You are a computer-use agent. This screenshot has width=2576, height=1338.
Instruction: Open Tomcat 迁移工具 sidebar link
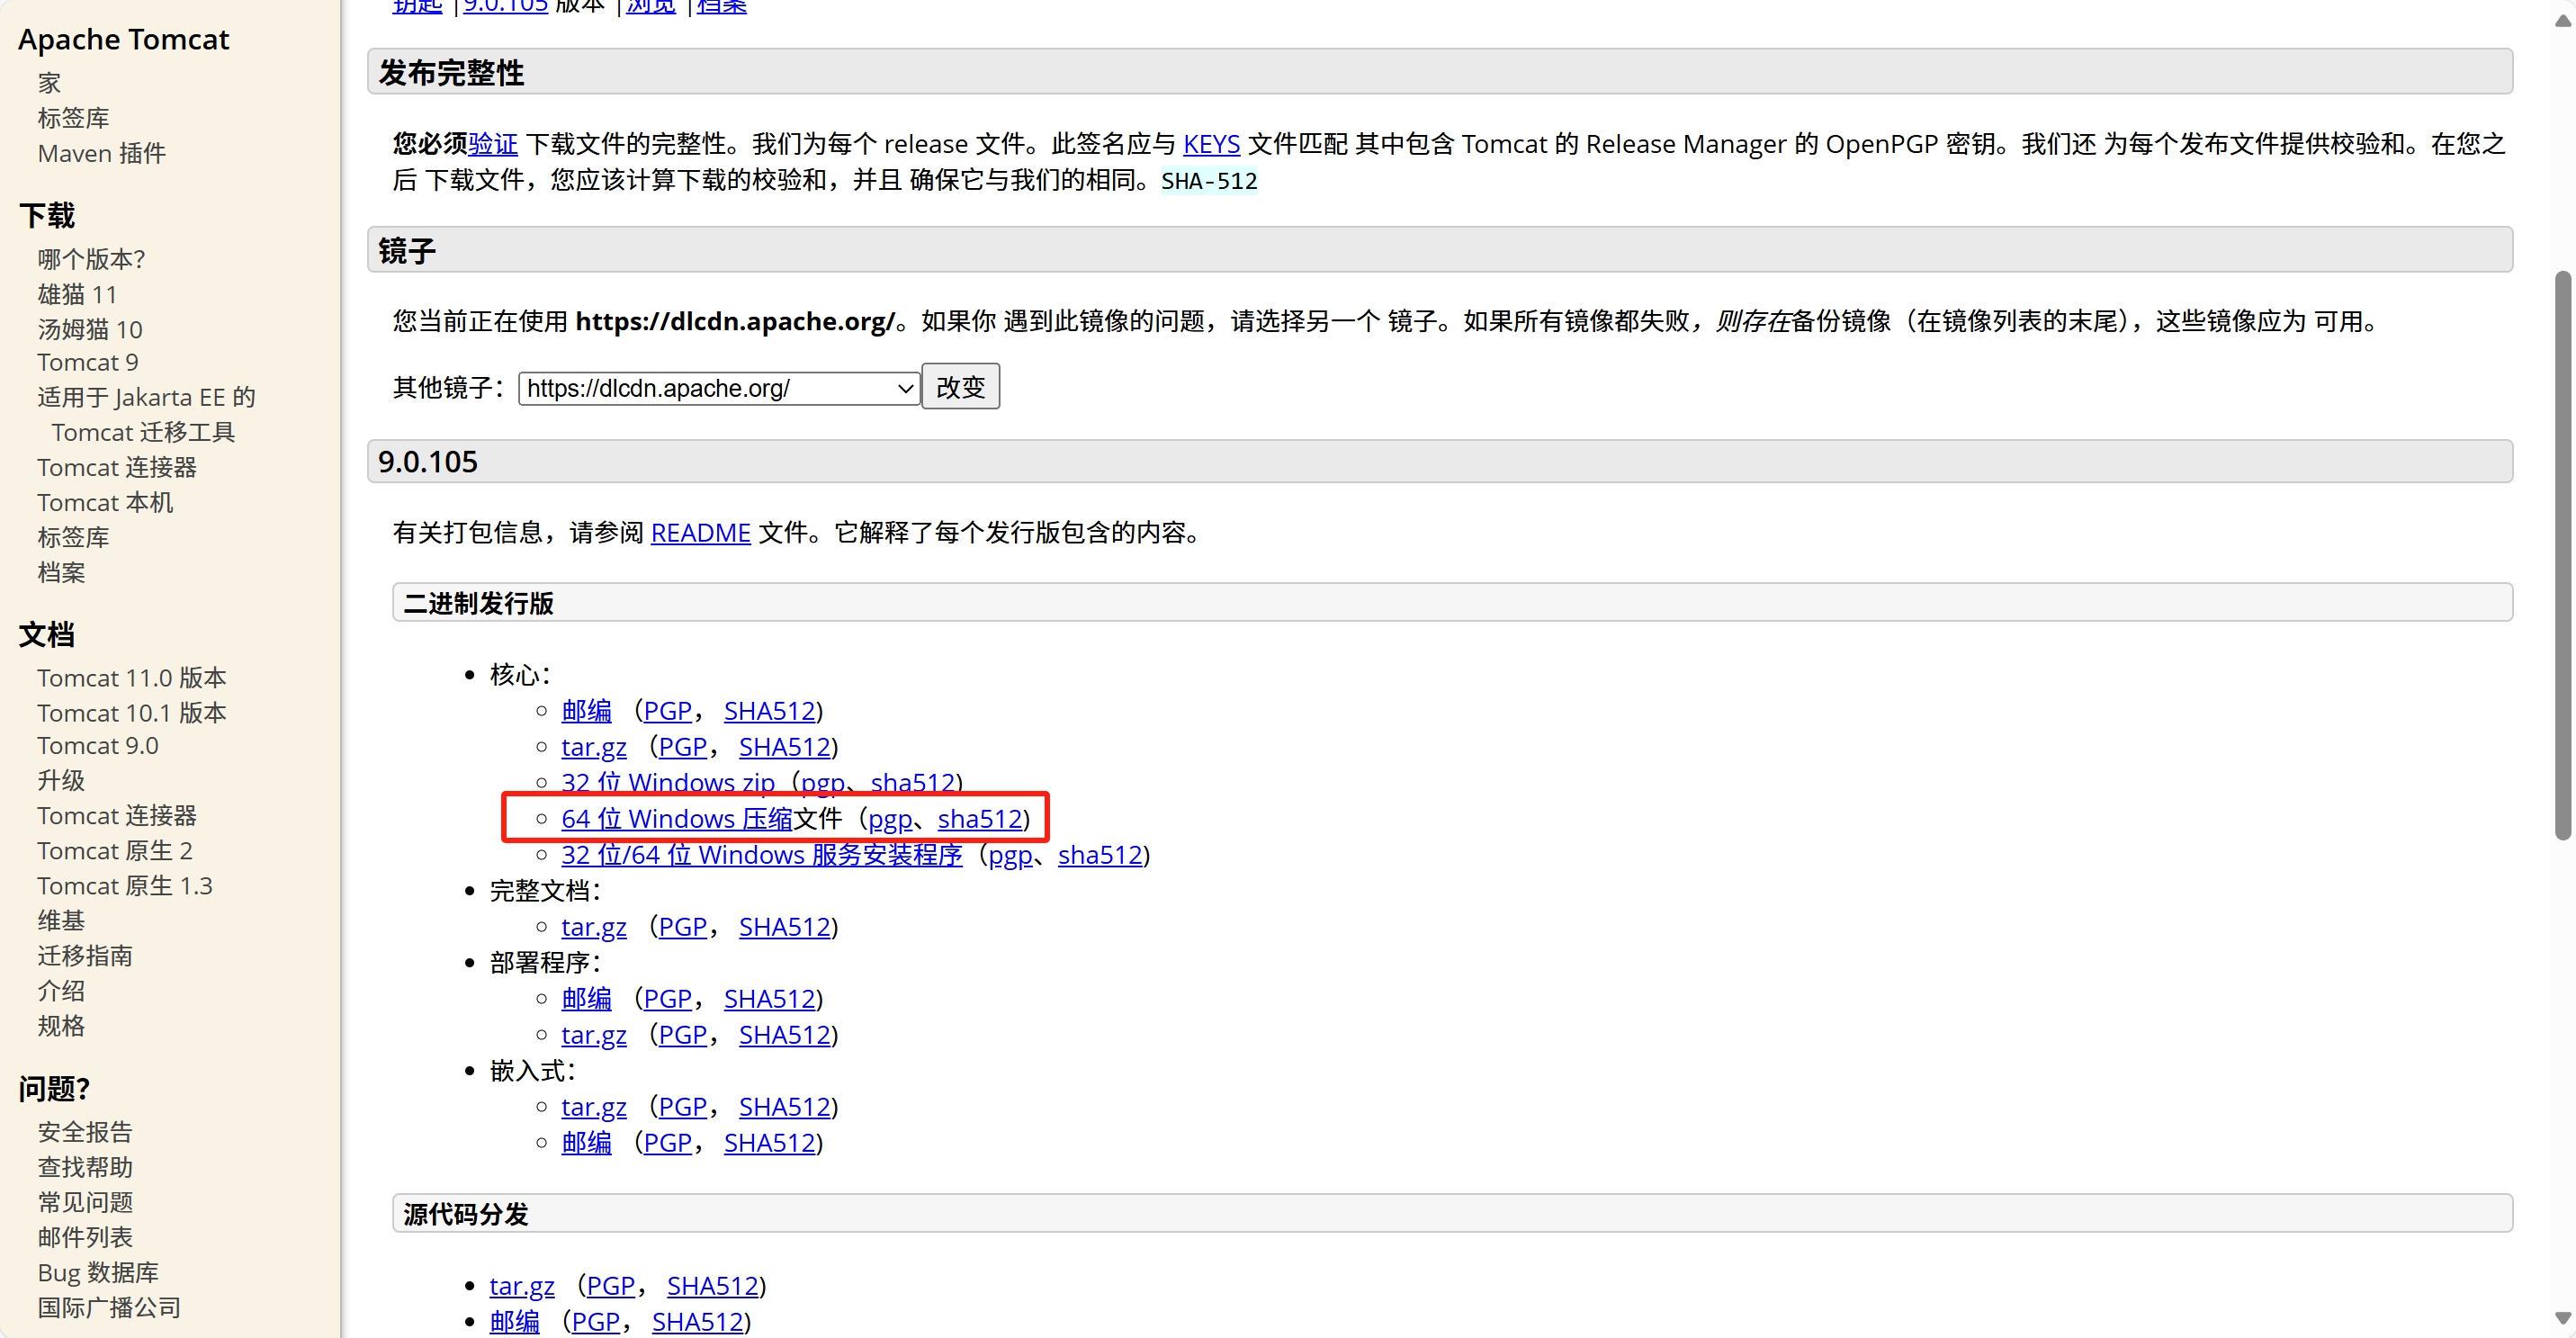(143, 432)
